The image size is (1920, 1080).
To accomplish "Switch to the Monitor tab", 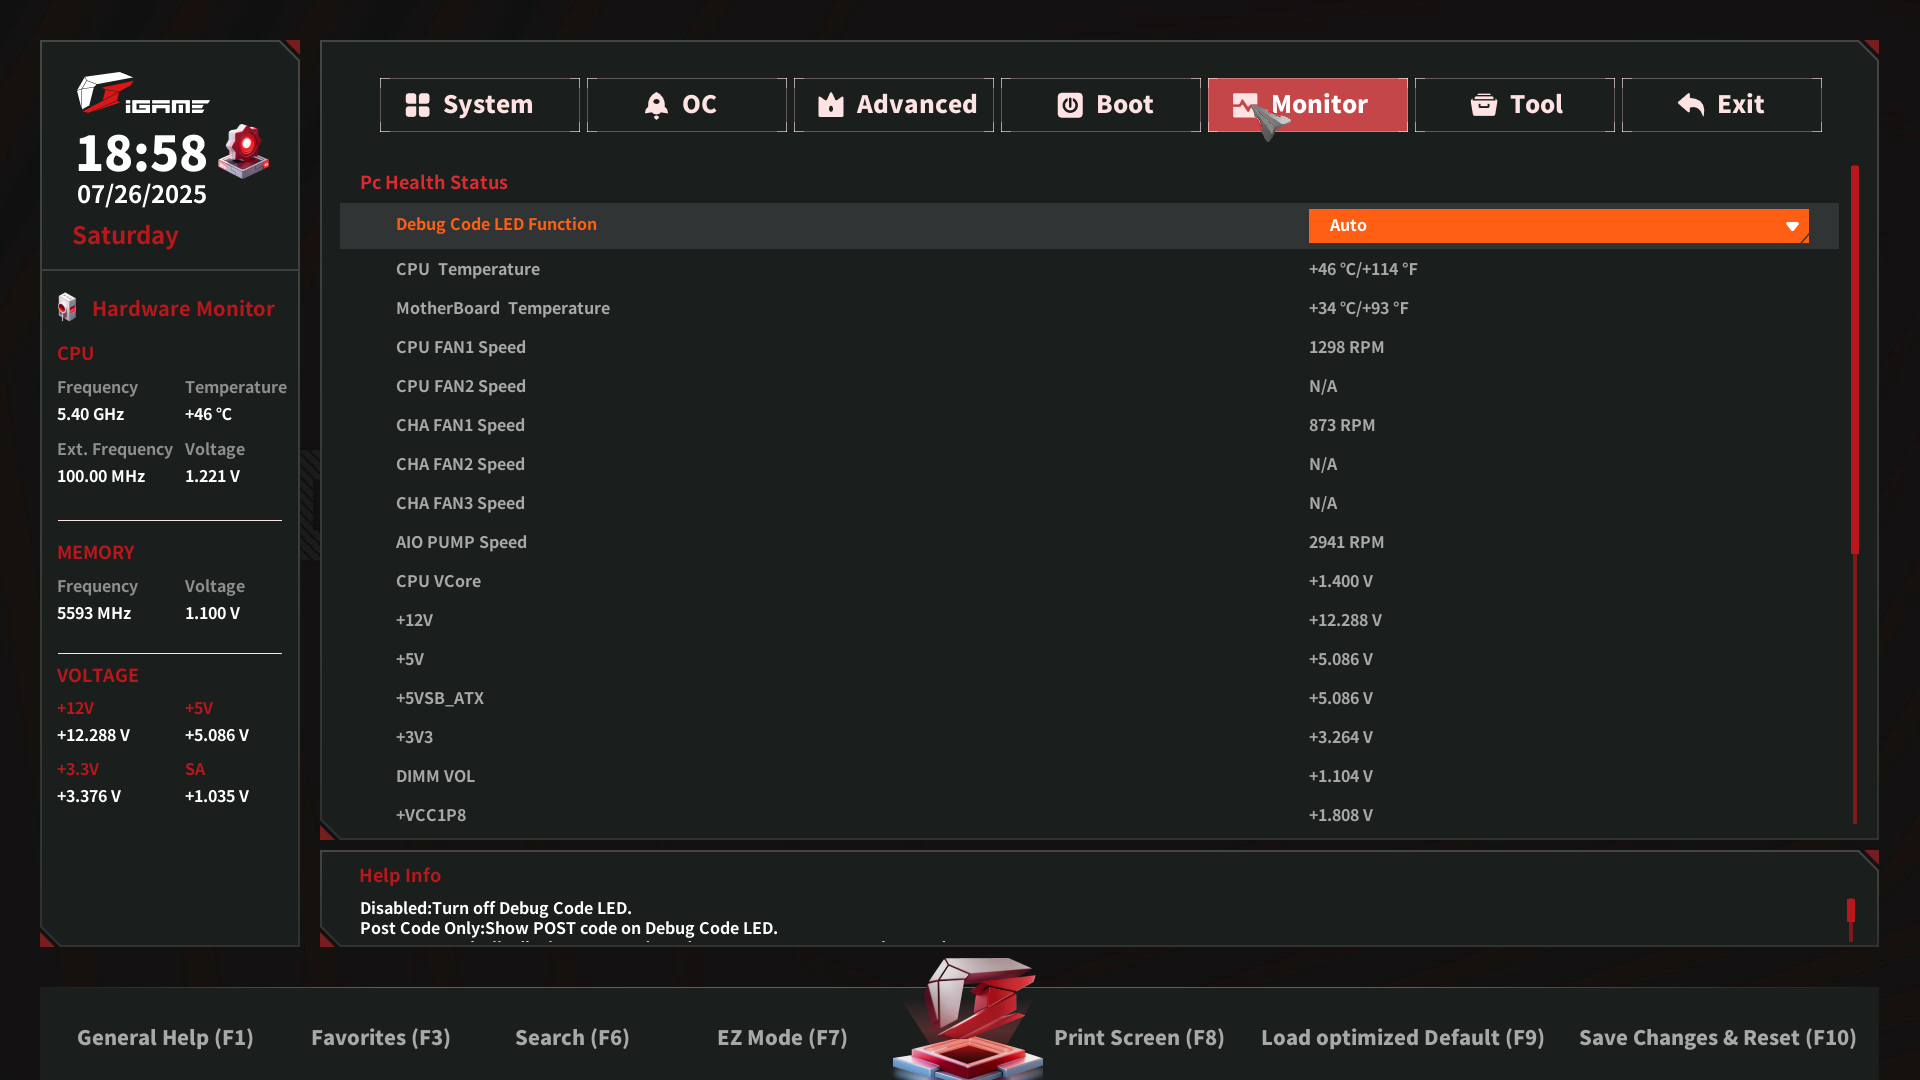I will [1318, 105].
